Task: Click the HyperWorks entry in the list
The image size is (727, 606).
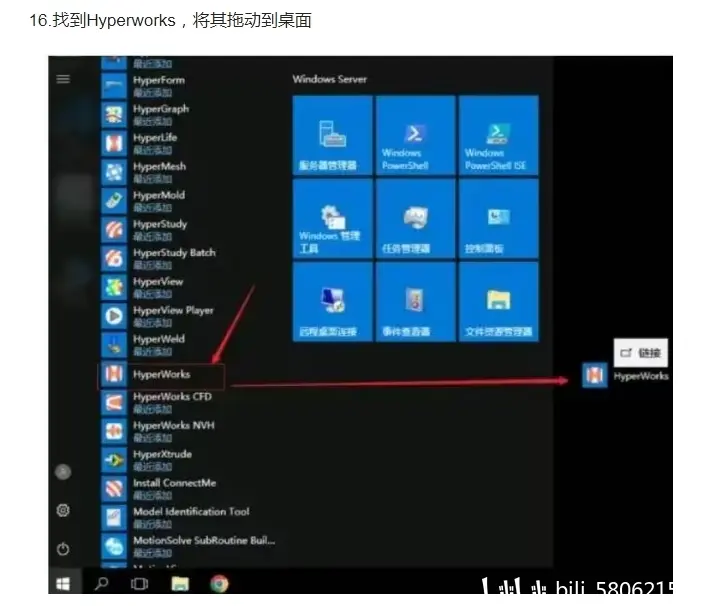Action: coord(161,375)
